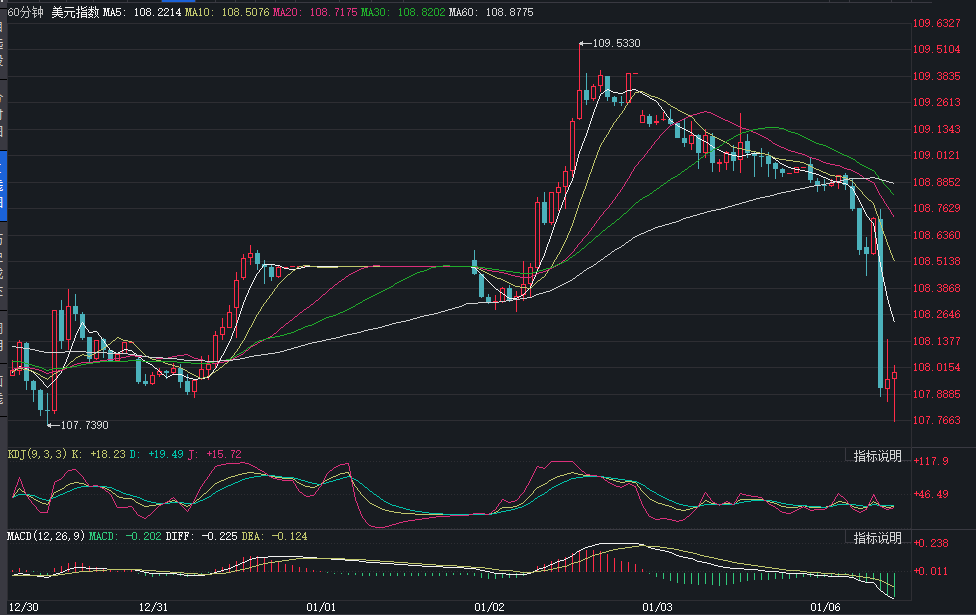
Task: Select the 01/06 date on time axis
Action: pos(825,607)
